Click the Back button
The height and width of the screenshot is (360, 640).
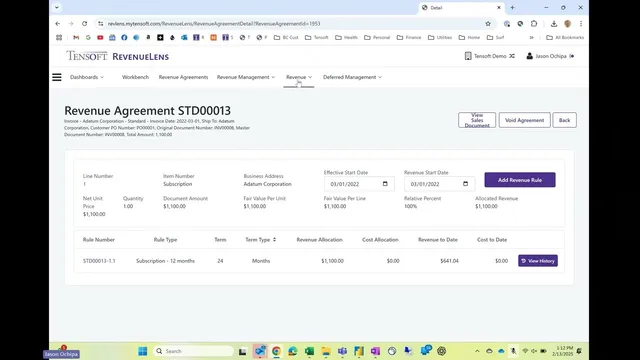click(x=564, y=120)
